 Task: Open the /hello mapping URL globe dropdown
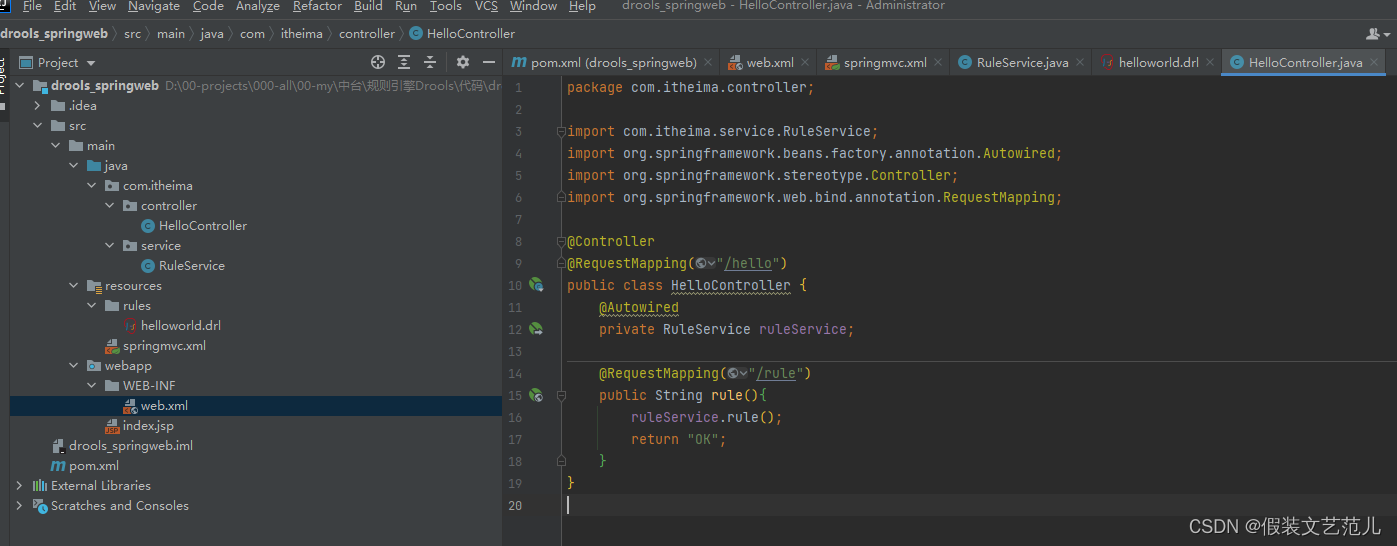pyautogui.click(x=705, y=263)
